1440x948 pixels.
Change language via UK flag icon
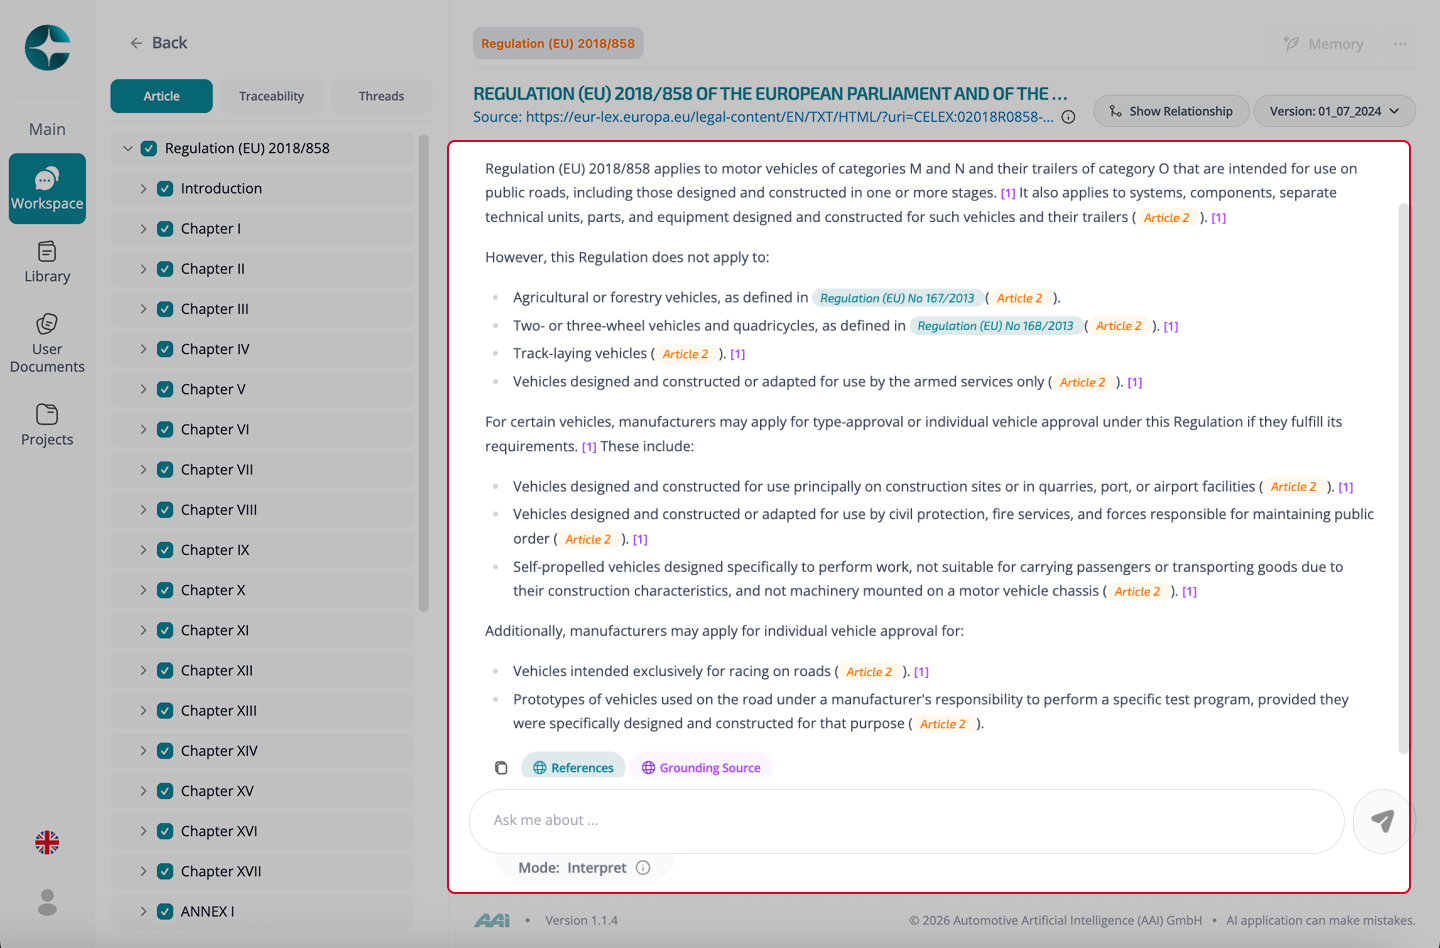(x=47, y=843)
